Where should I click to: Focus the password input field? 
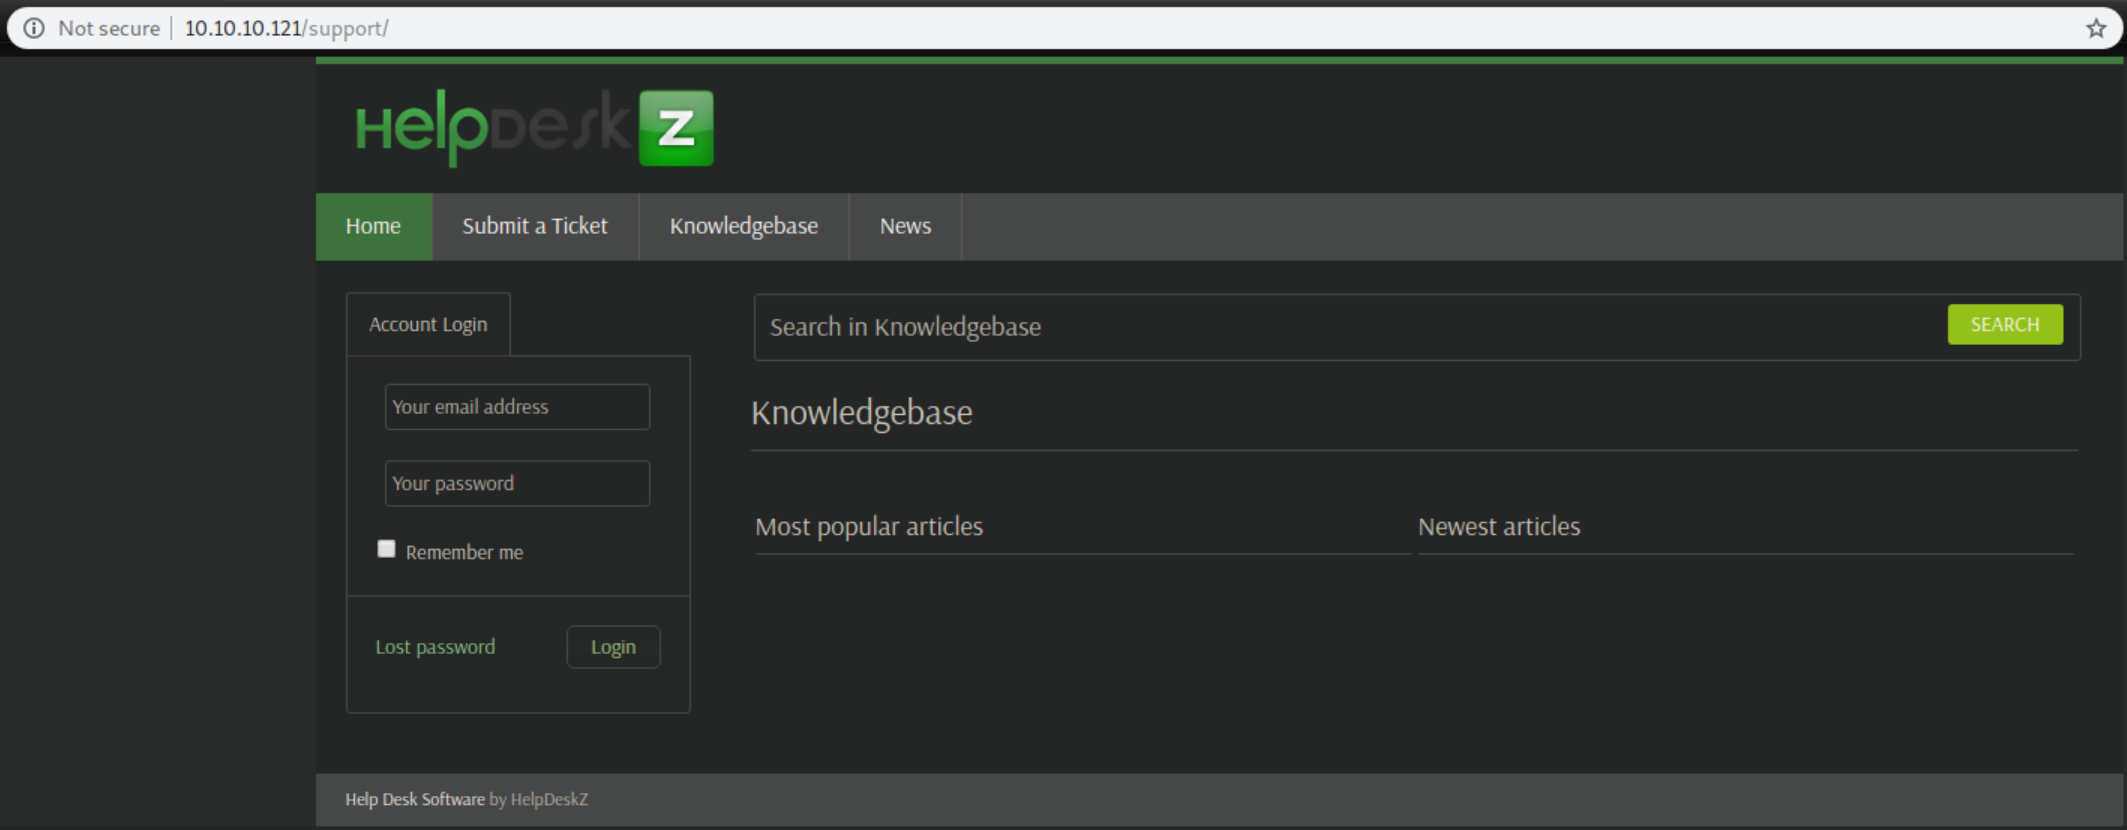(x=517, y=483)
